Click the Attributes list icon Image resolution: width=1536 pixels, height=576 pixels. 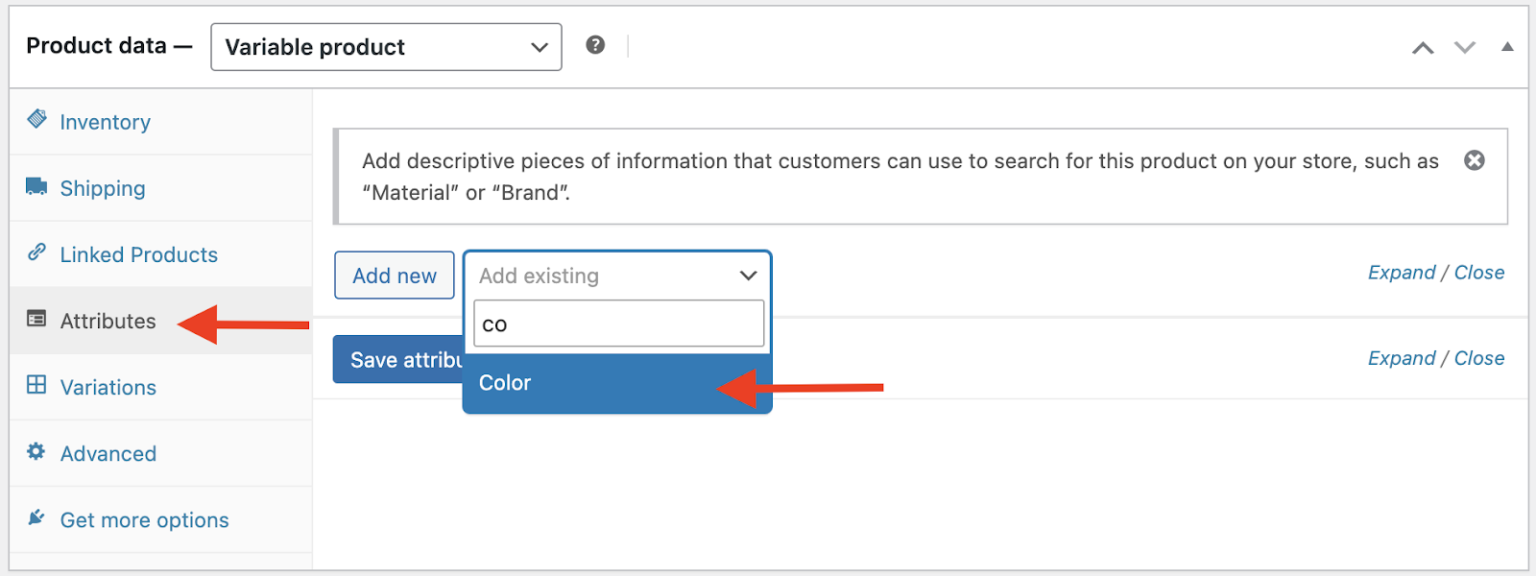tap(36, 320)
